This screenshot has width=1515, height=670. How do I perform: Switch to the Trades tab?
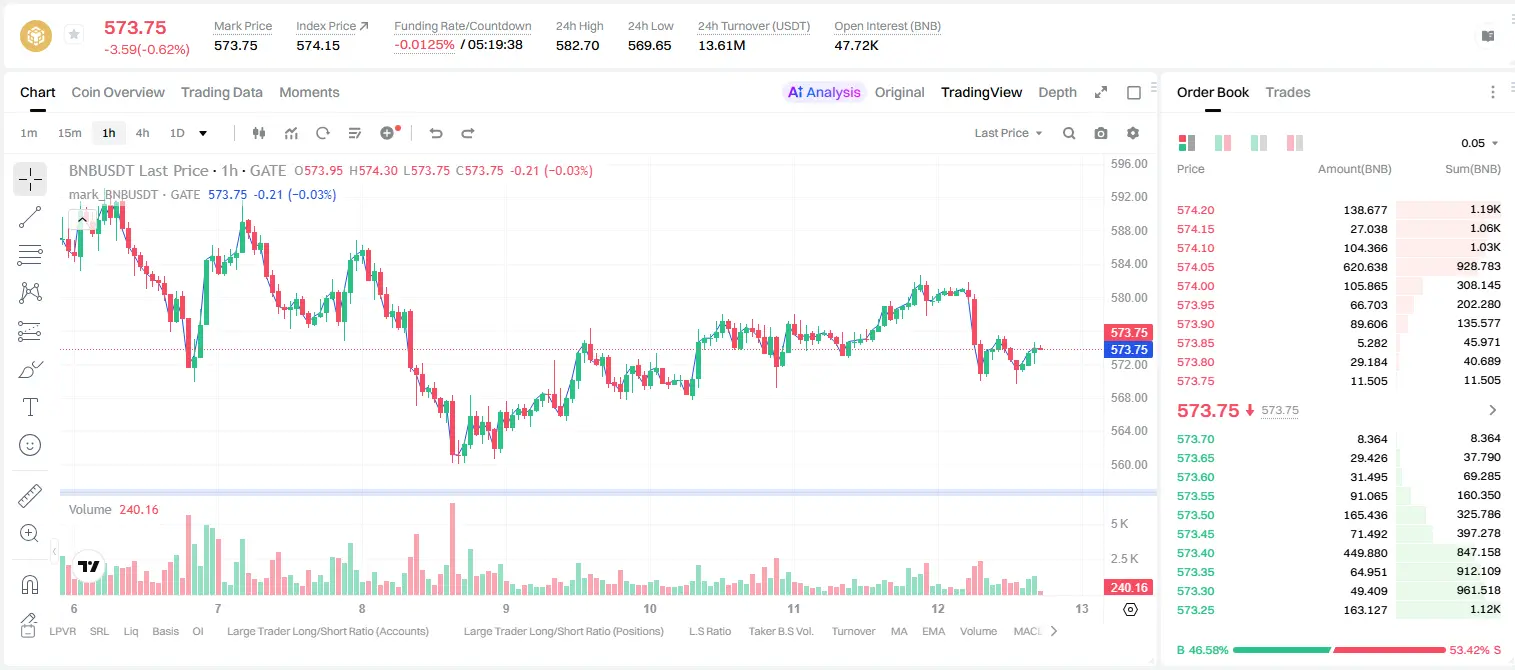pos(1288,92)
